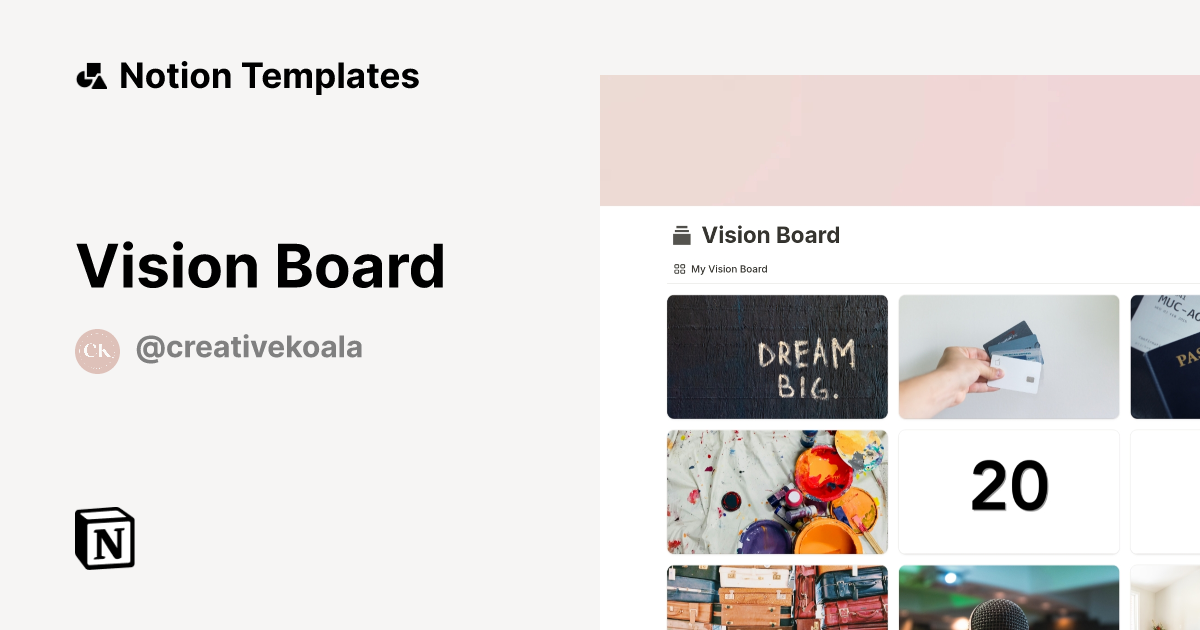Open the stacked suitcases card

click(777, 598)
